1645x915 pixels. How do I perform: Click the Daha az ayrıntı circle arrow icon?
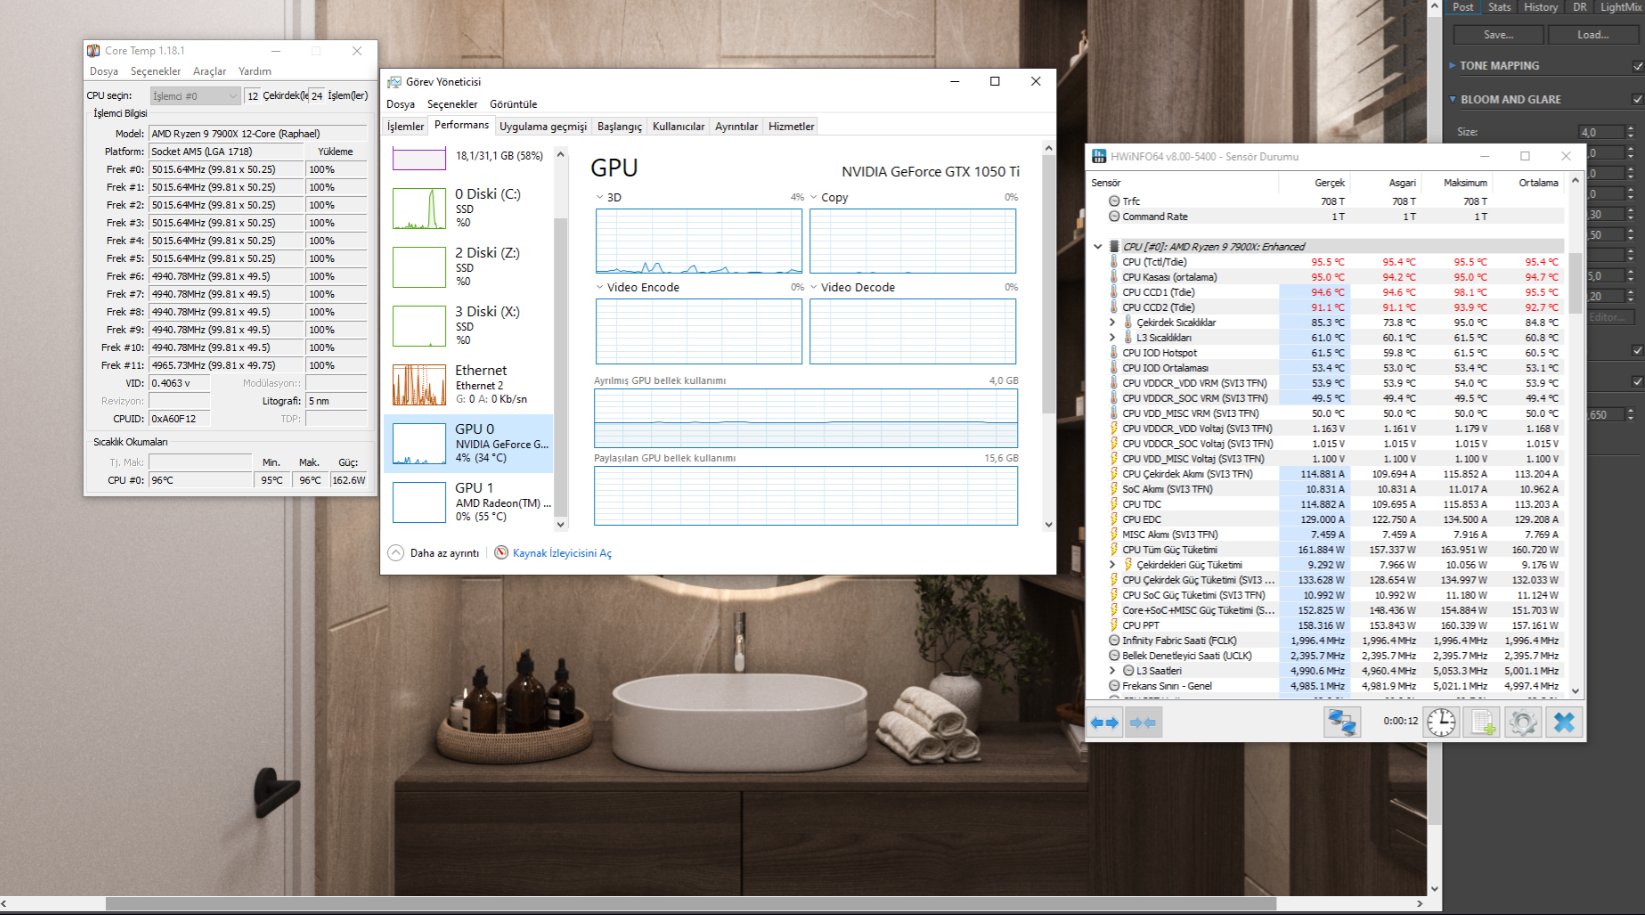pyautogui.click(x=396, y=553)
